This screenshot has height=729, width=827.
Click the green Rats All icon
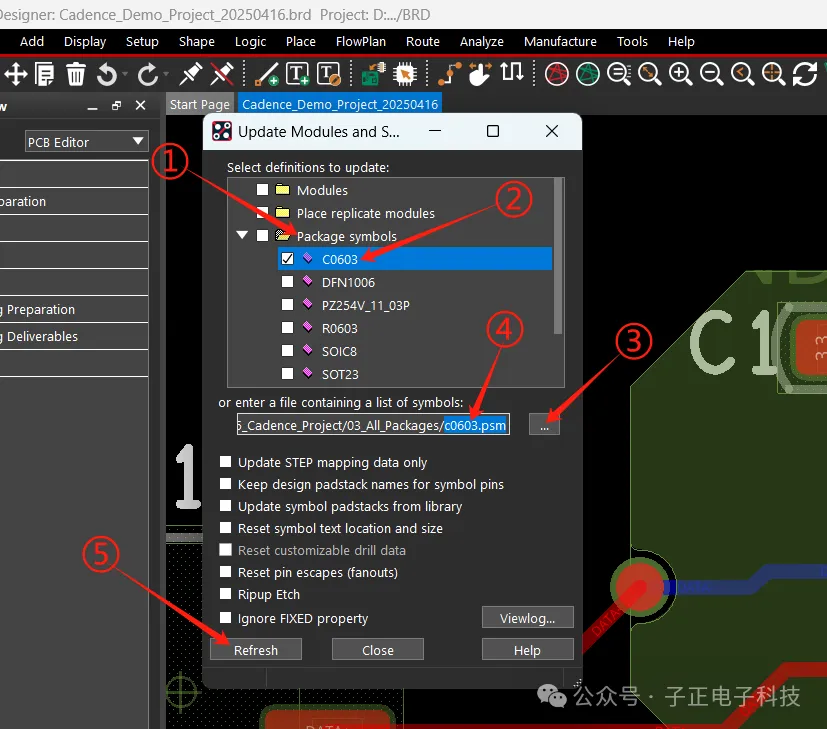click(x=588, y=74)
